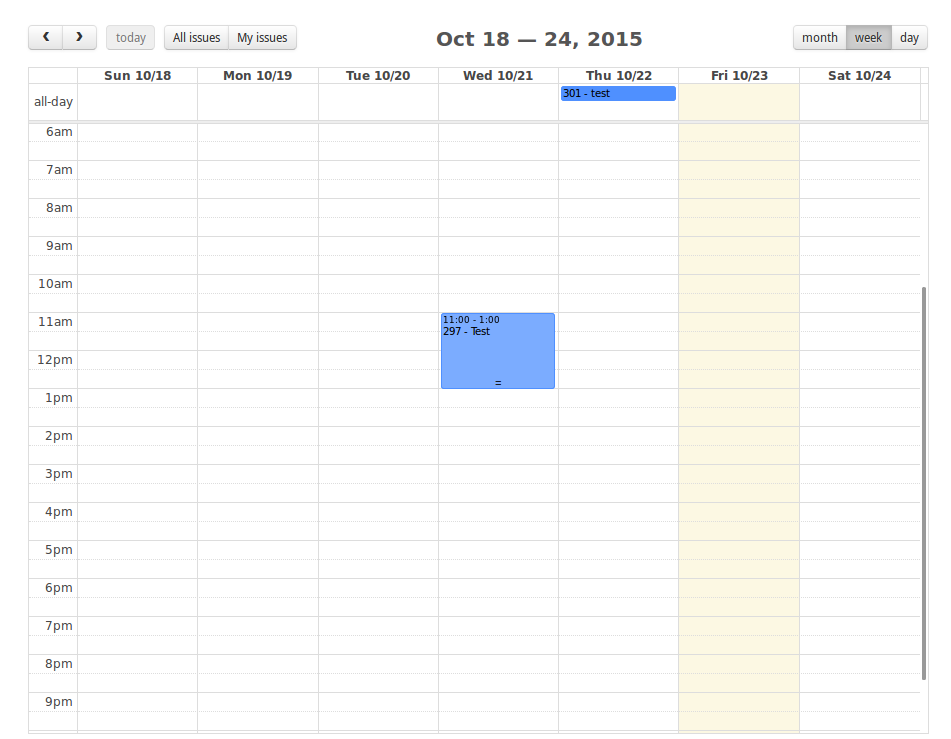Click the calendar vertical scrollbar
Image resolution: width=951 pixels, height=739 pixels.
923,480
